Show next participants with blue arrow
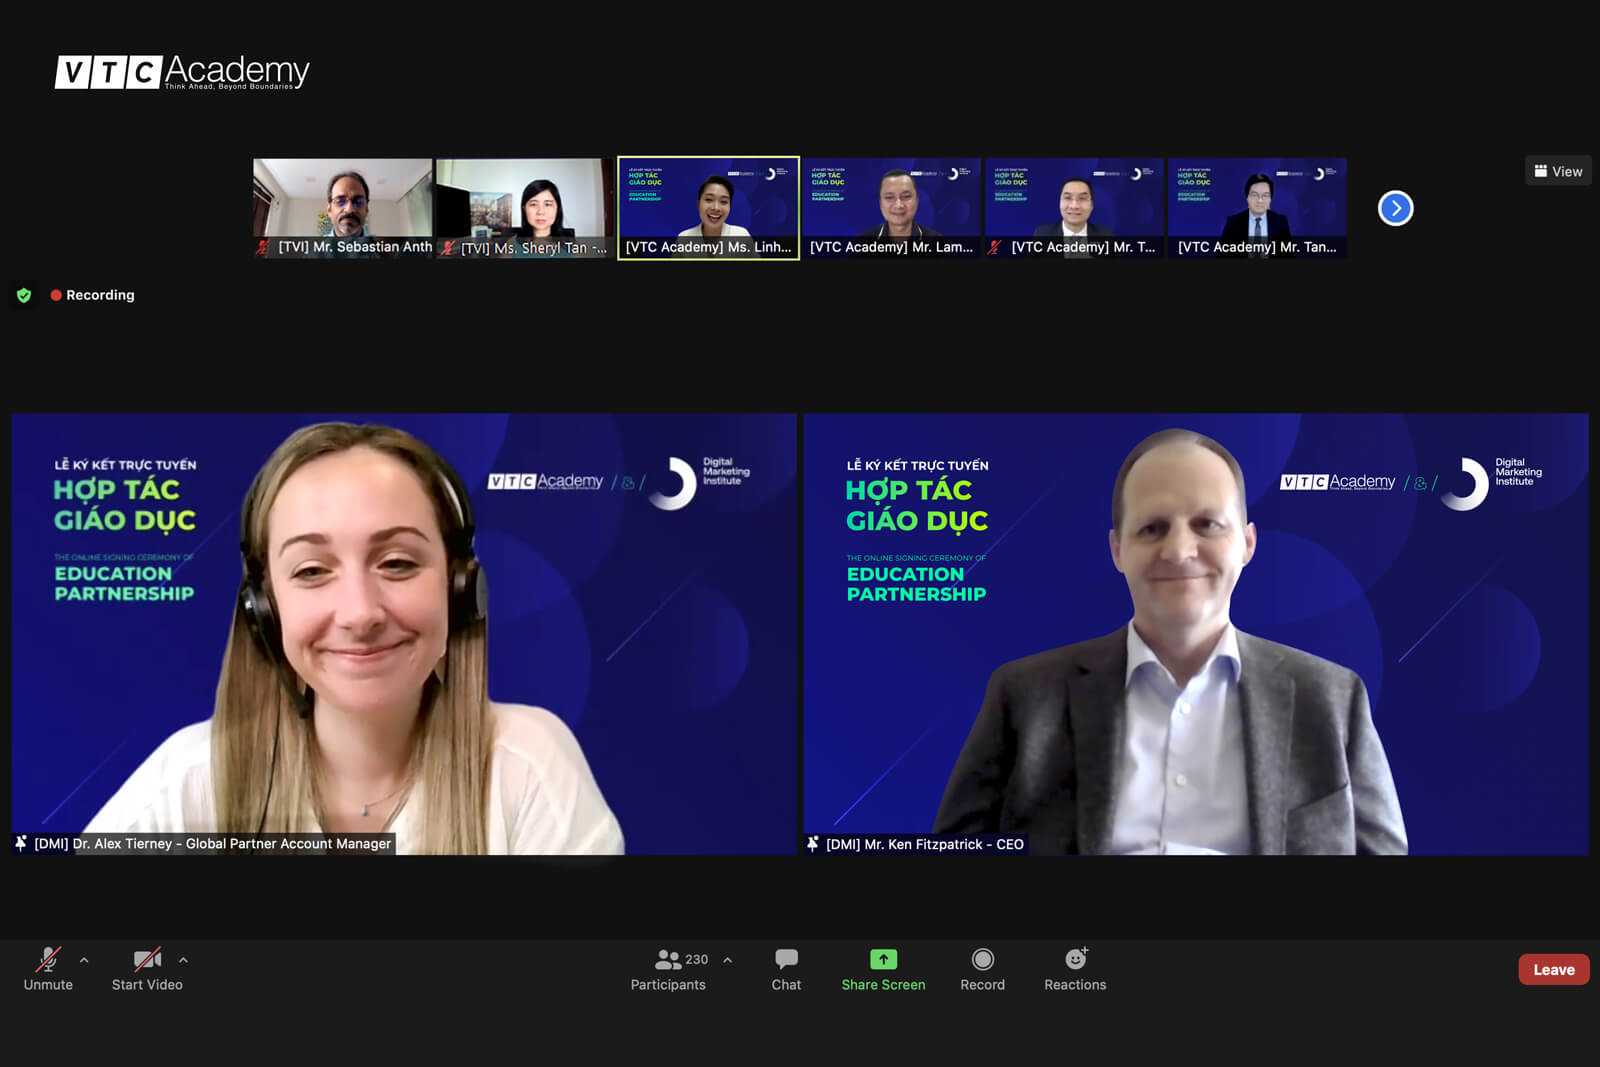 (1395, 208)
